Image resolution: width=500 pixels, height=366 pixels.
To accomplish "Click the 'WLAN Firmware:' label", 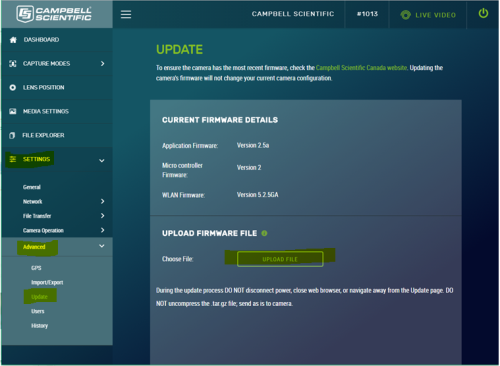I will (x=183, y=195).
